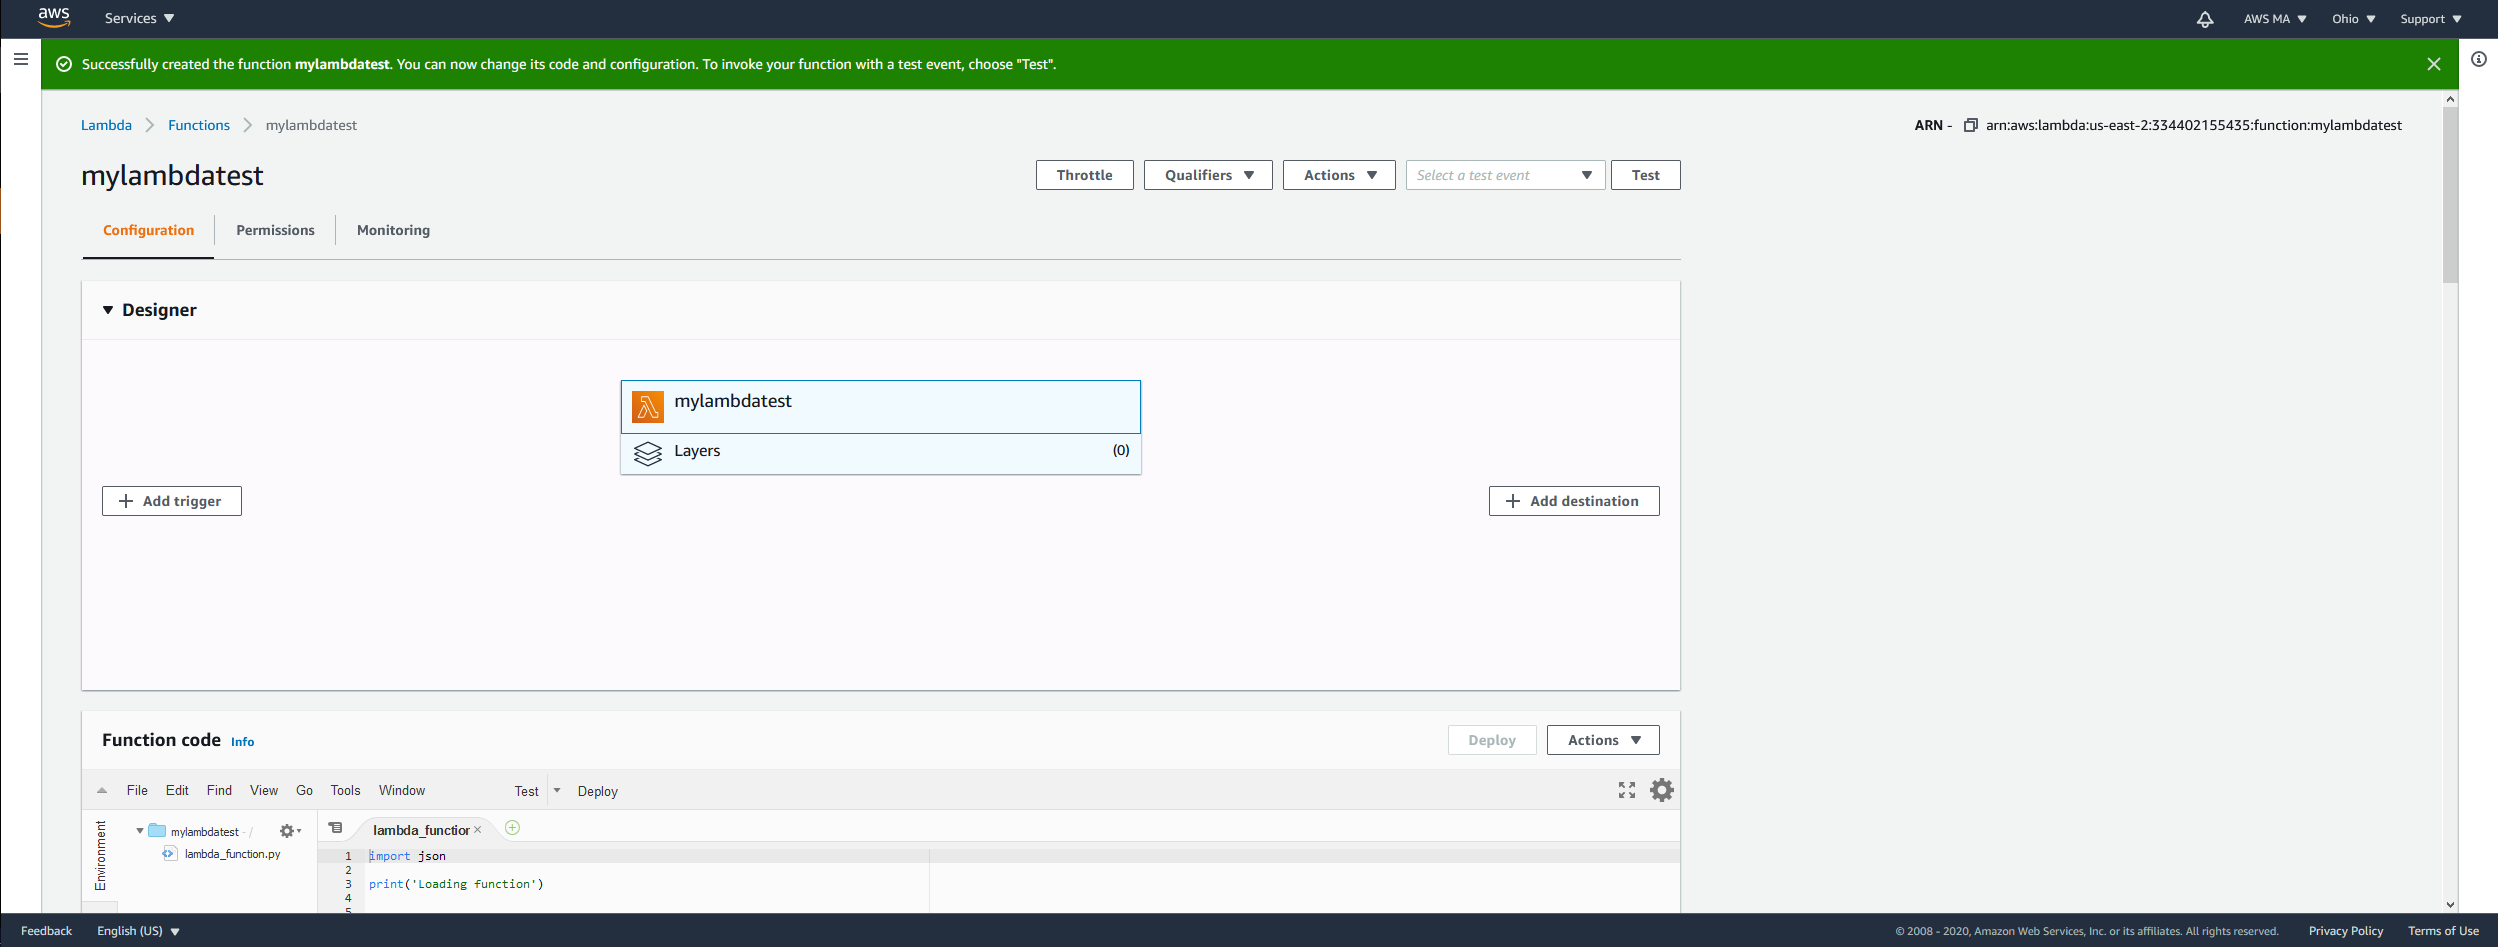This screenshot has width=2498, height=947.
Task: Open code editor preferences gear
Action: click(x=1662, y=790)
